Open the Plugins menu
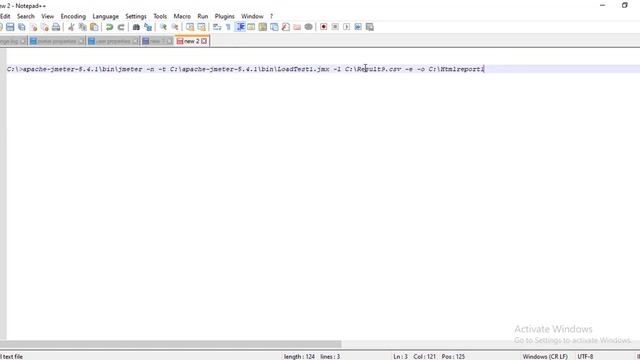 [x=224, y=16]
